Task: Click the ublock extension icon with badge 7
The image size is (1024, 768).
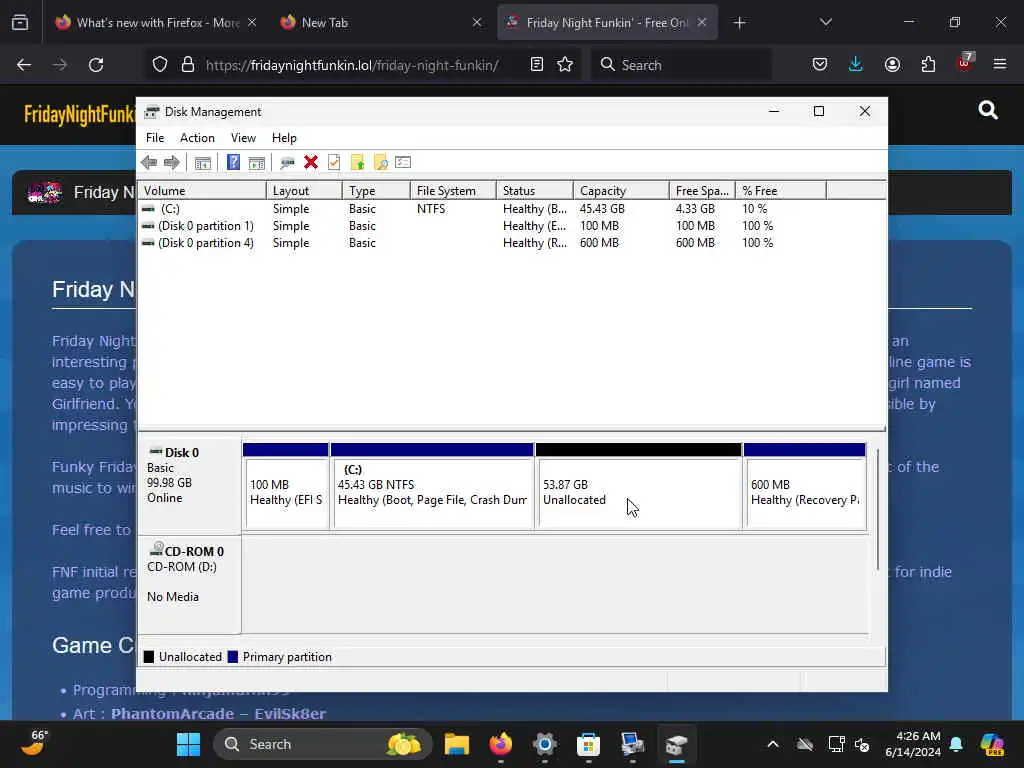Action: (964, 63)
